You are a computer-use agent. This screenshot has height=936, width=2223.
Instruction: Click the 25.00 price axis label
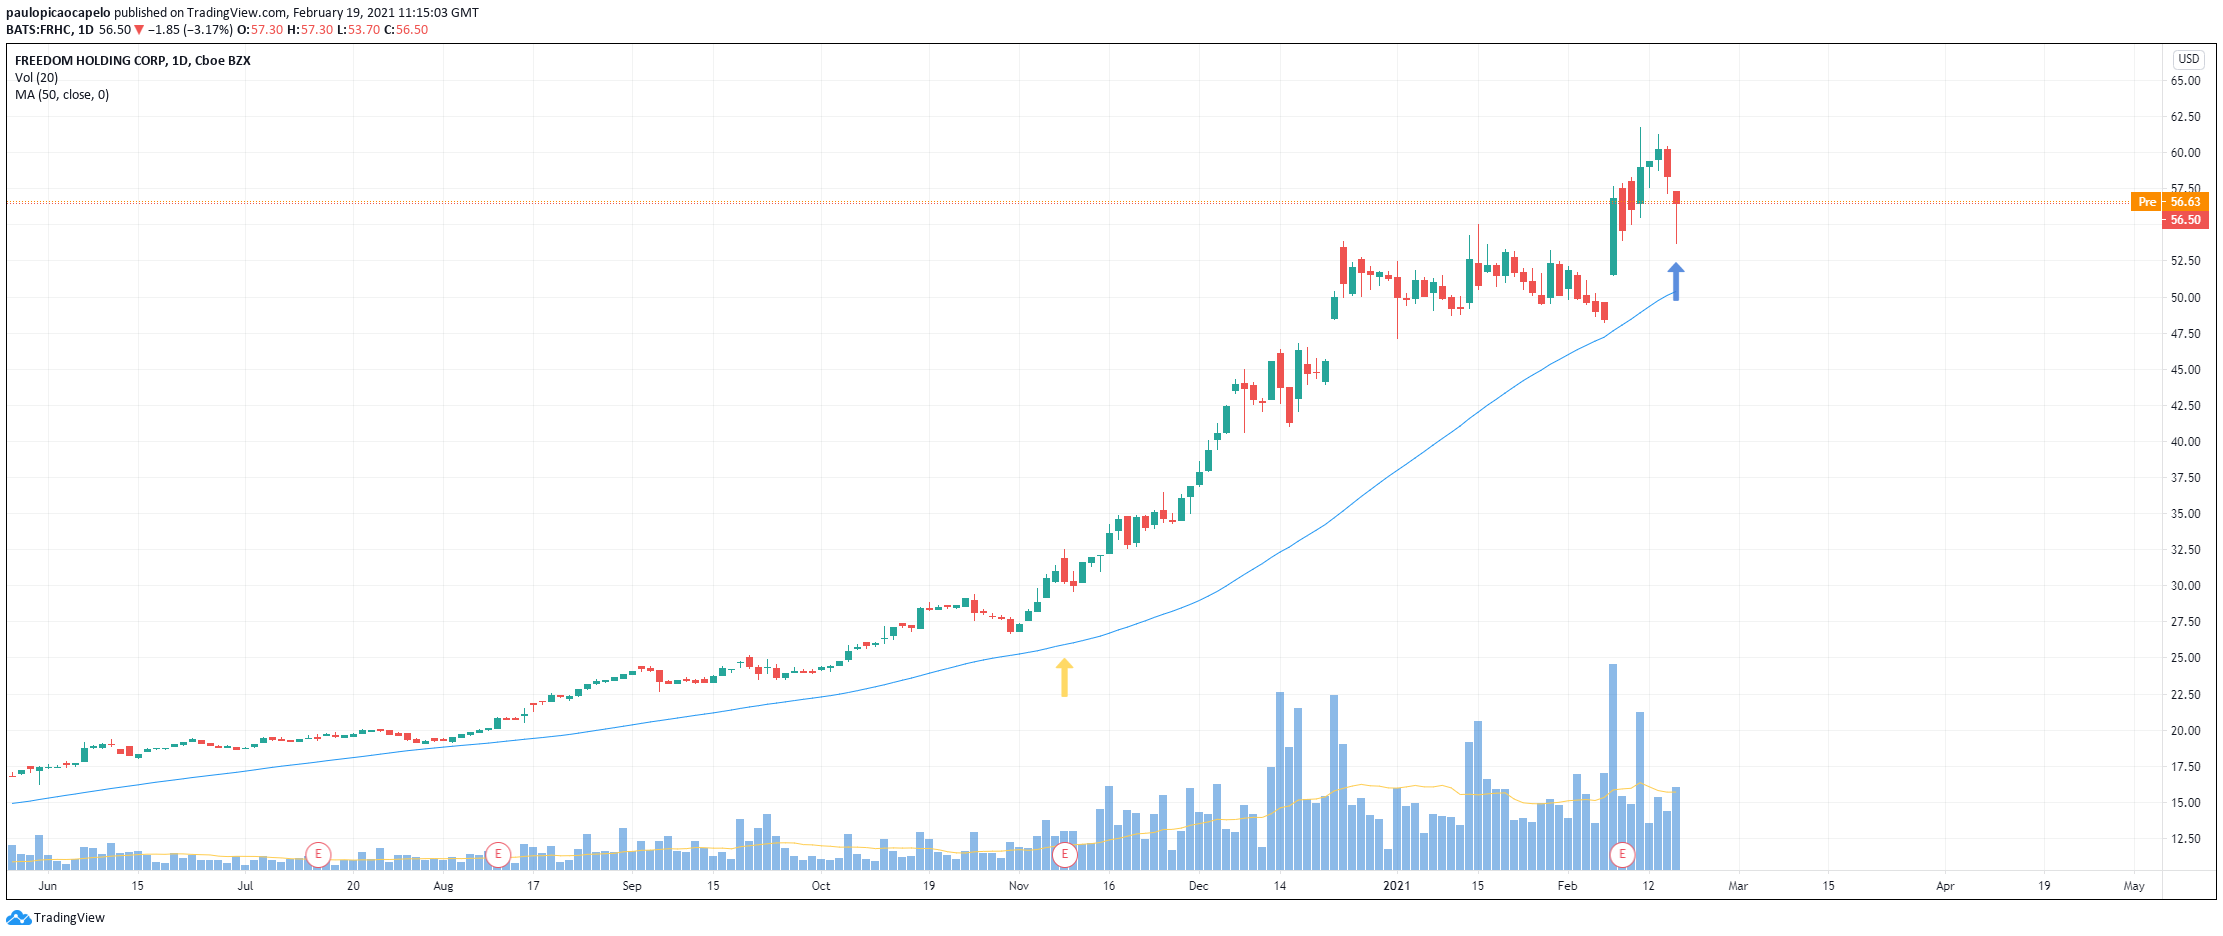pos(2185,658)
